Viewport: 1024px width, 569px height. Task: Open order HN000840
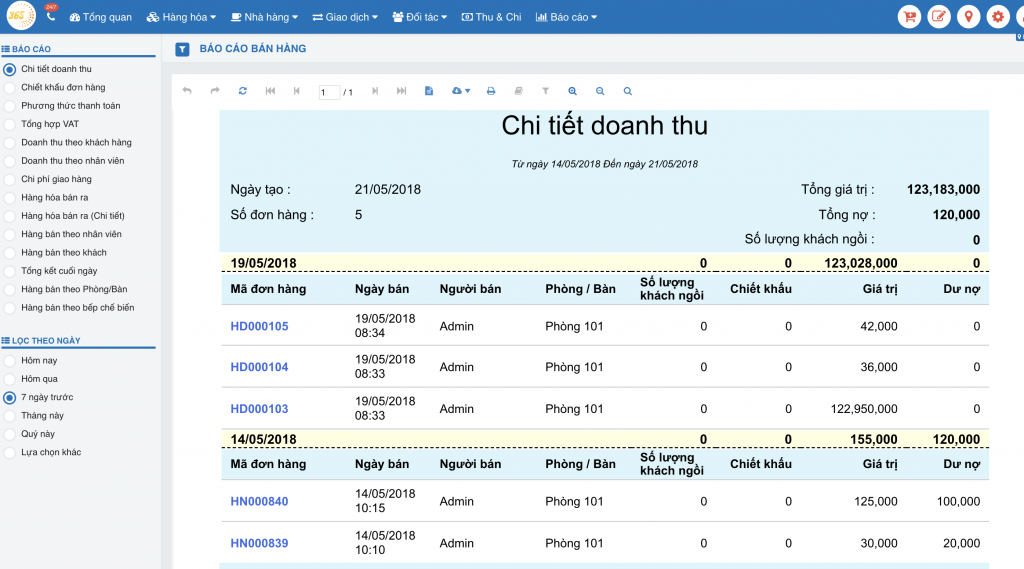coord(259,502)
